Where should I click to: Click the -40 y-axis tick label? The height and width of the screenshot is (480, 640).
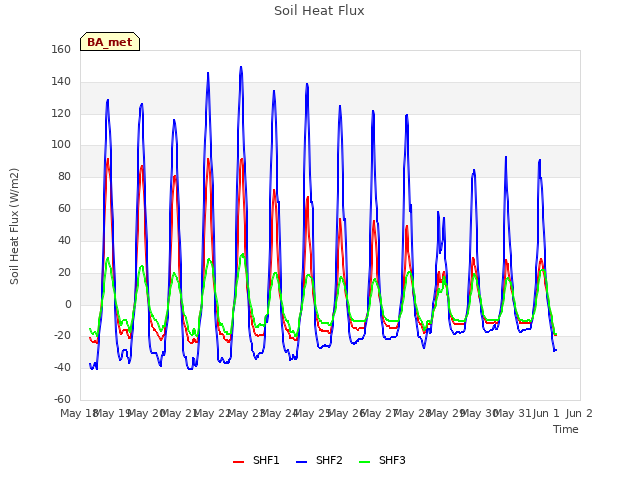(x=62, y=367)
